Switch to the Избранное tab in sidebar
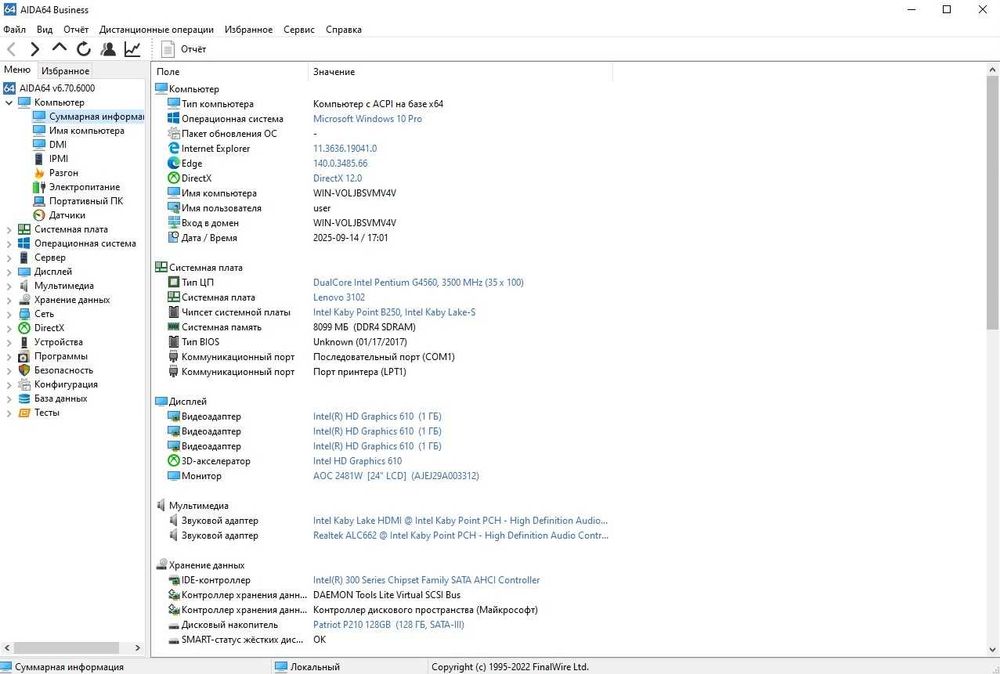1000x674 pixels. click(x=65, y=71)
